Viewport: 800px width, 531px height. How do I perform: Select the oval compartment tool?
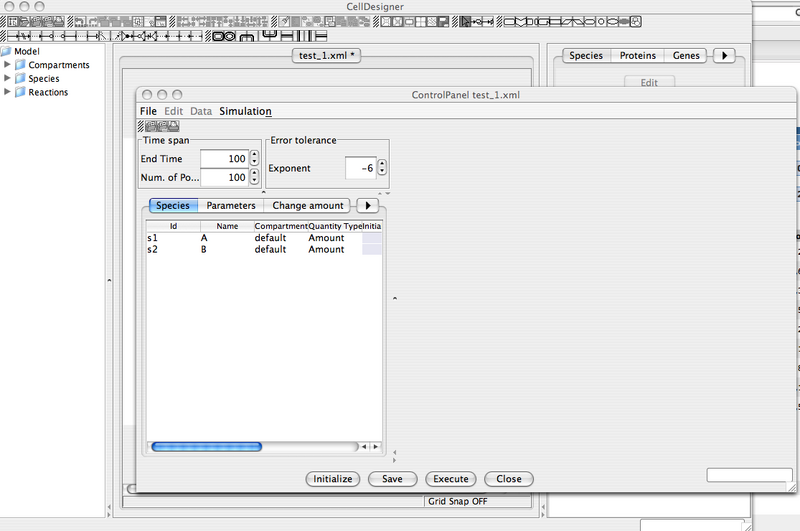(x=230, y=36)
